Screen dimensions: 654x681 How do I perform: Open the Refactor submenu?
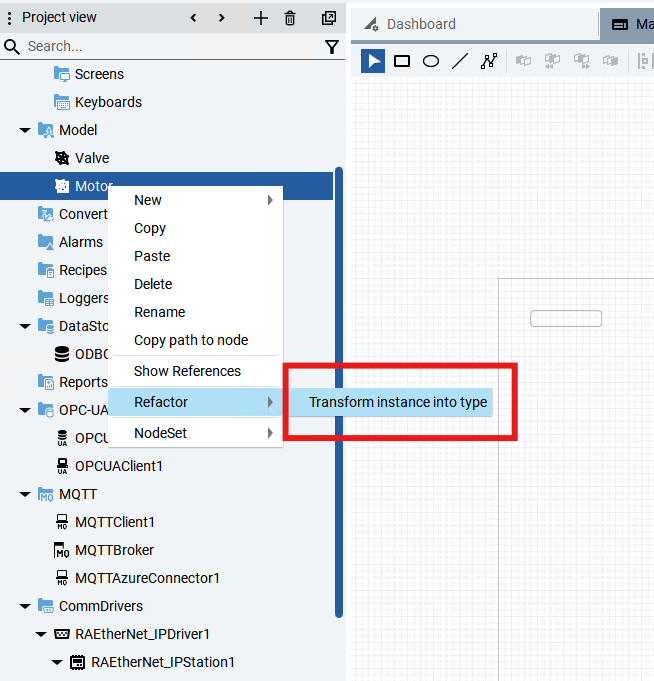[x=195, y=402]
